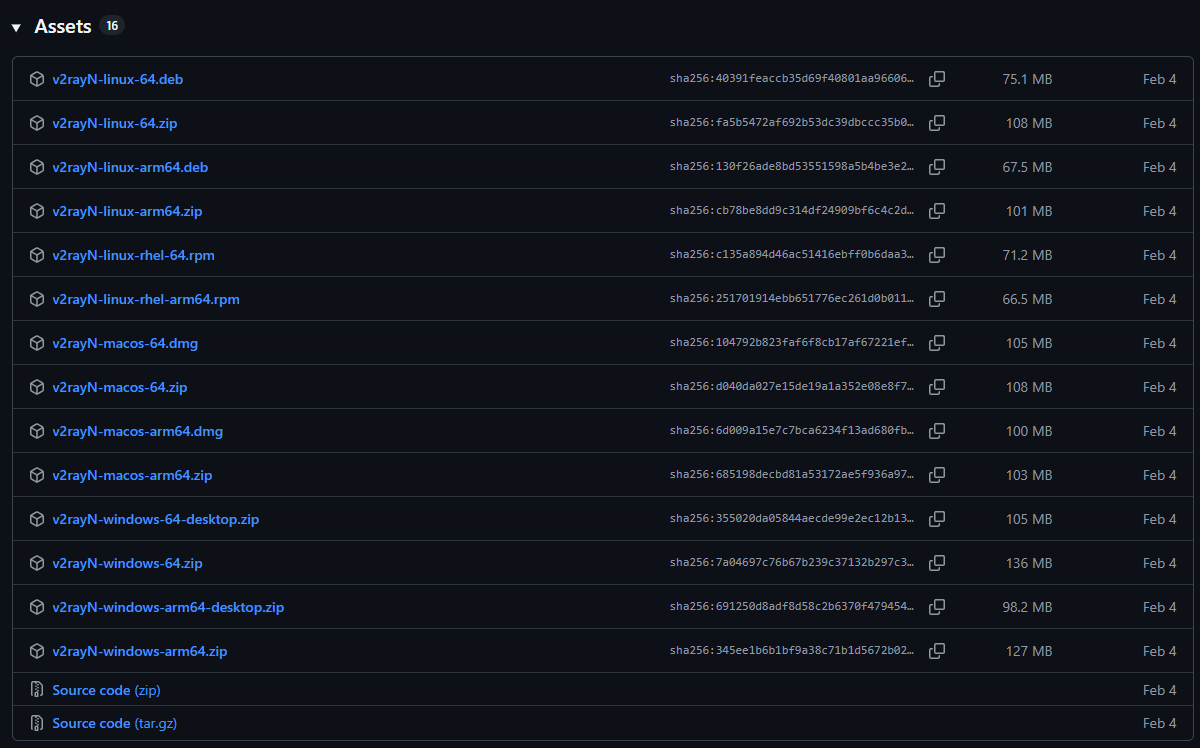Download v2rayN-windows-arm64-desktop.zip

point(168,607)
